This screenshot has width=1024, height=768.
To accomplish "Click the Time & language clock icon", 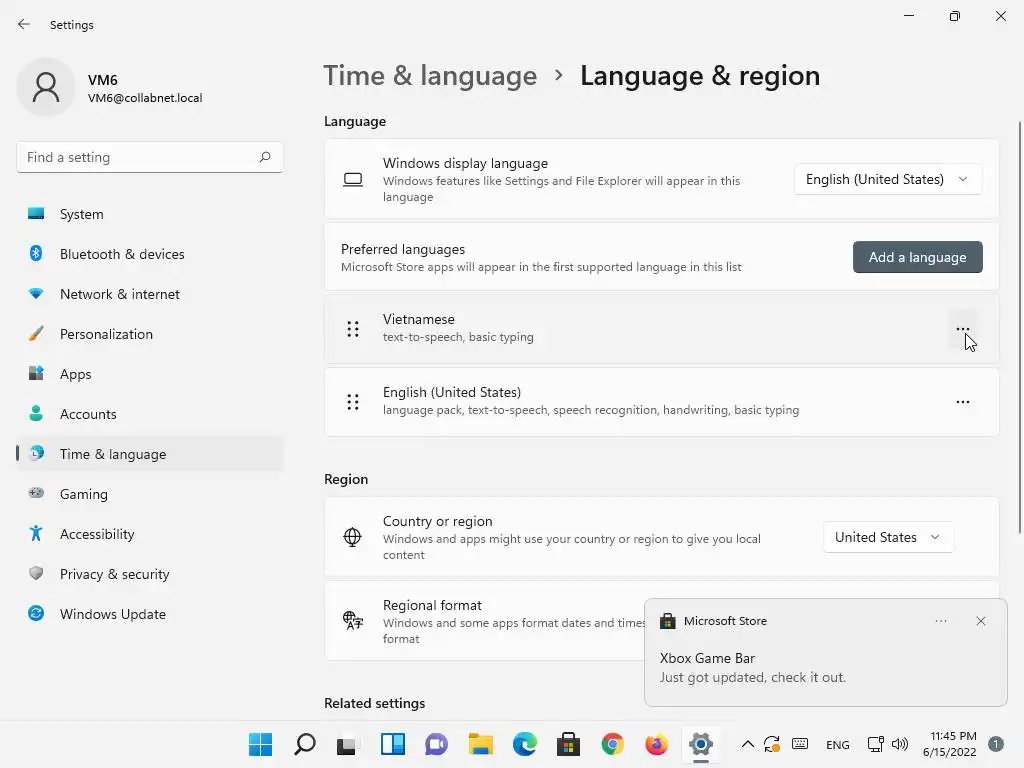I will pyautogui.click(x=37, y=453).
